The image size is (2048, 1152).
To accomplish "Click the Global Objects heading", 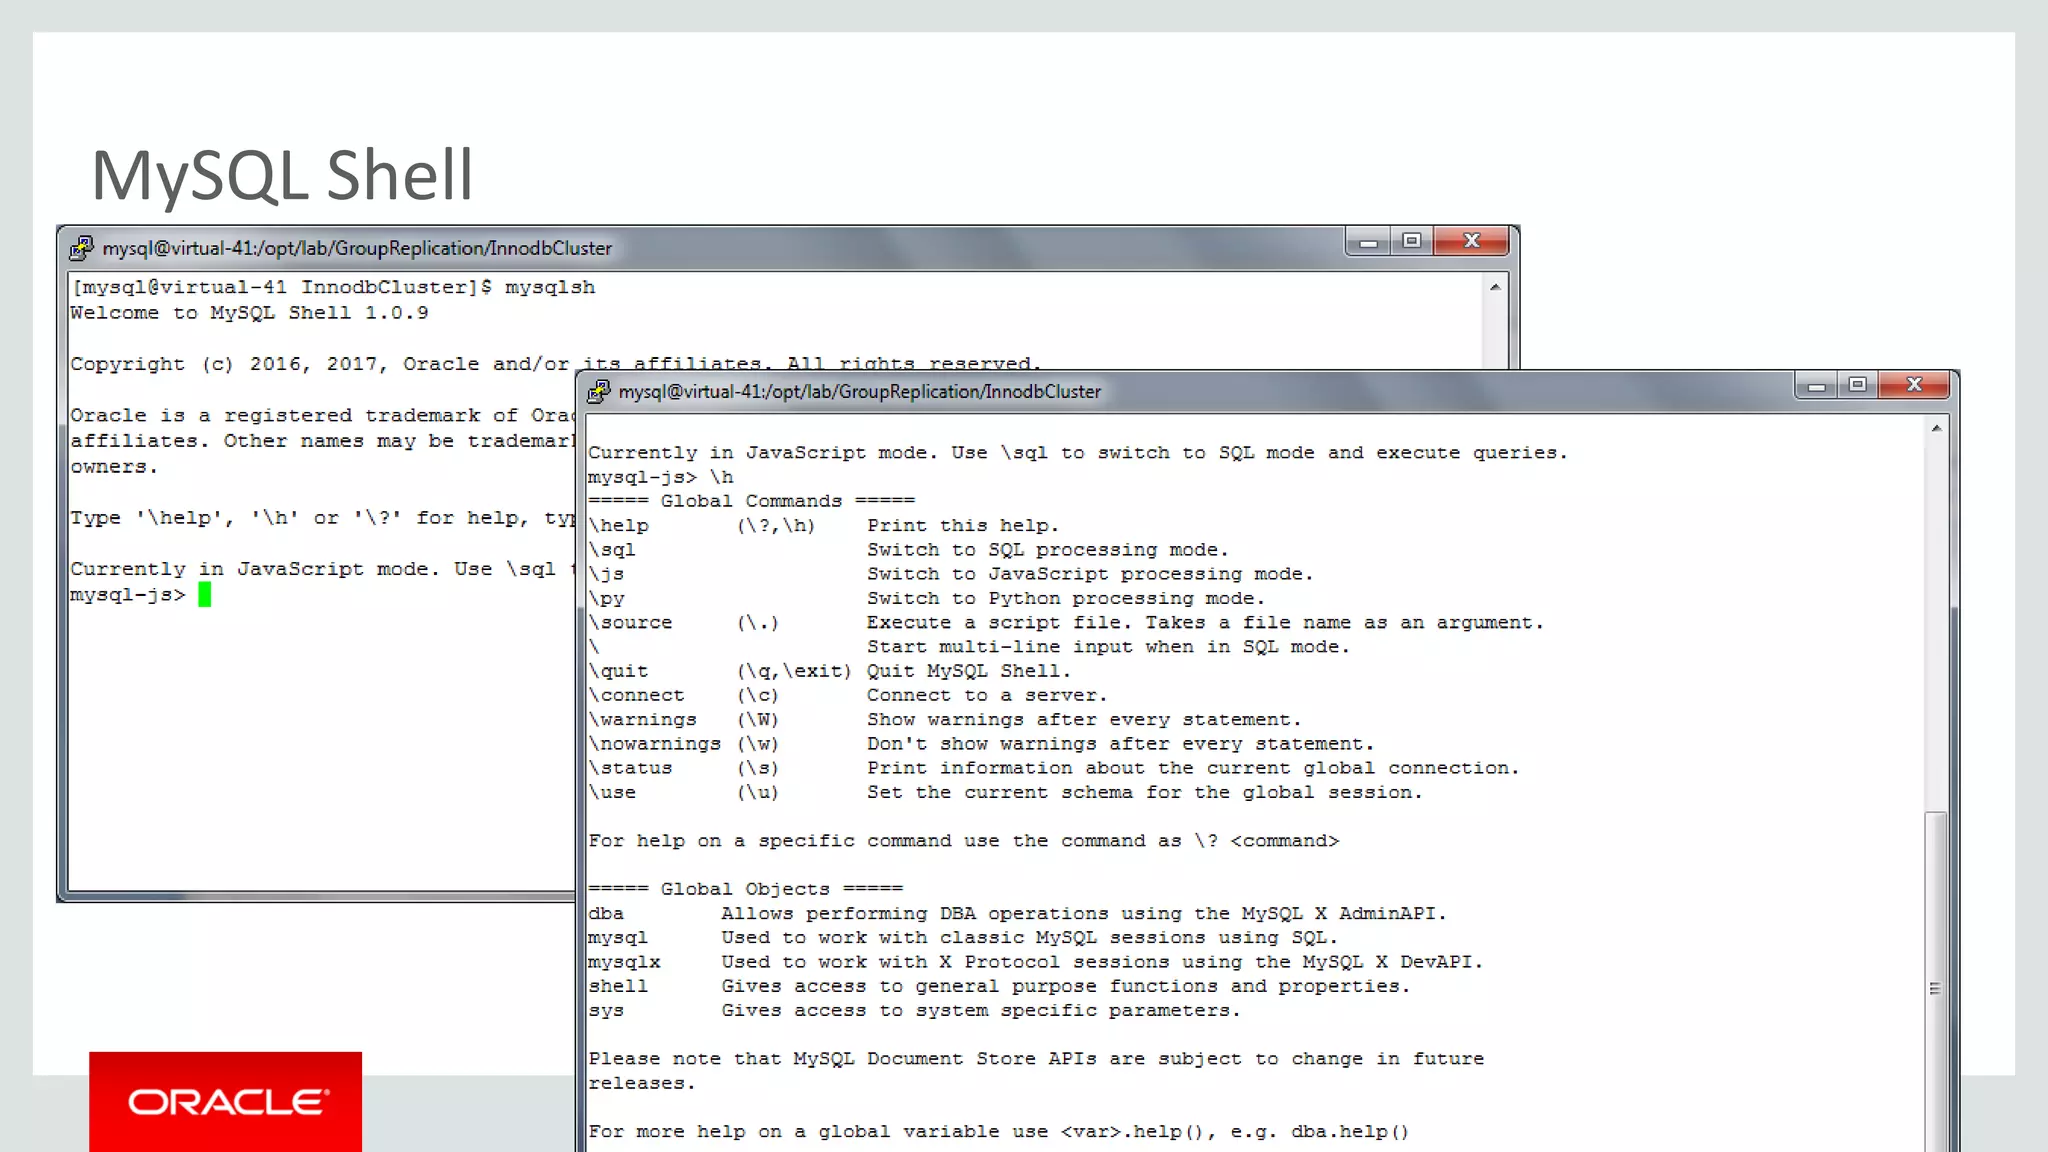I will coord(745,889).
